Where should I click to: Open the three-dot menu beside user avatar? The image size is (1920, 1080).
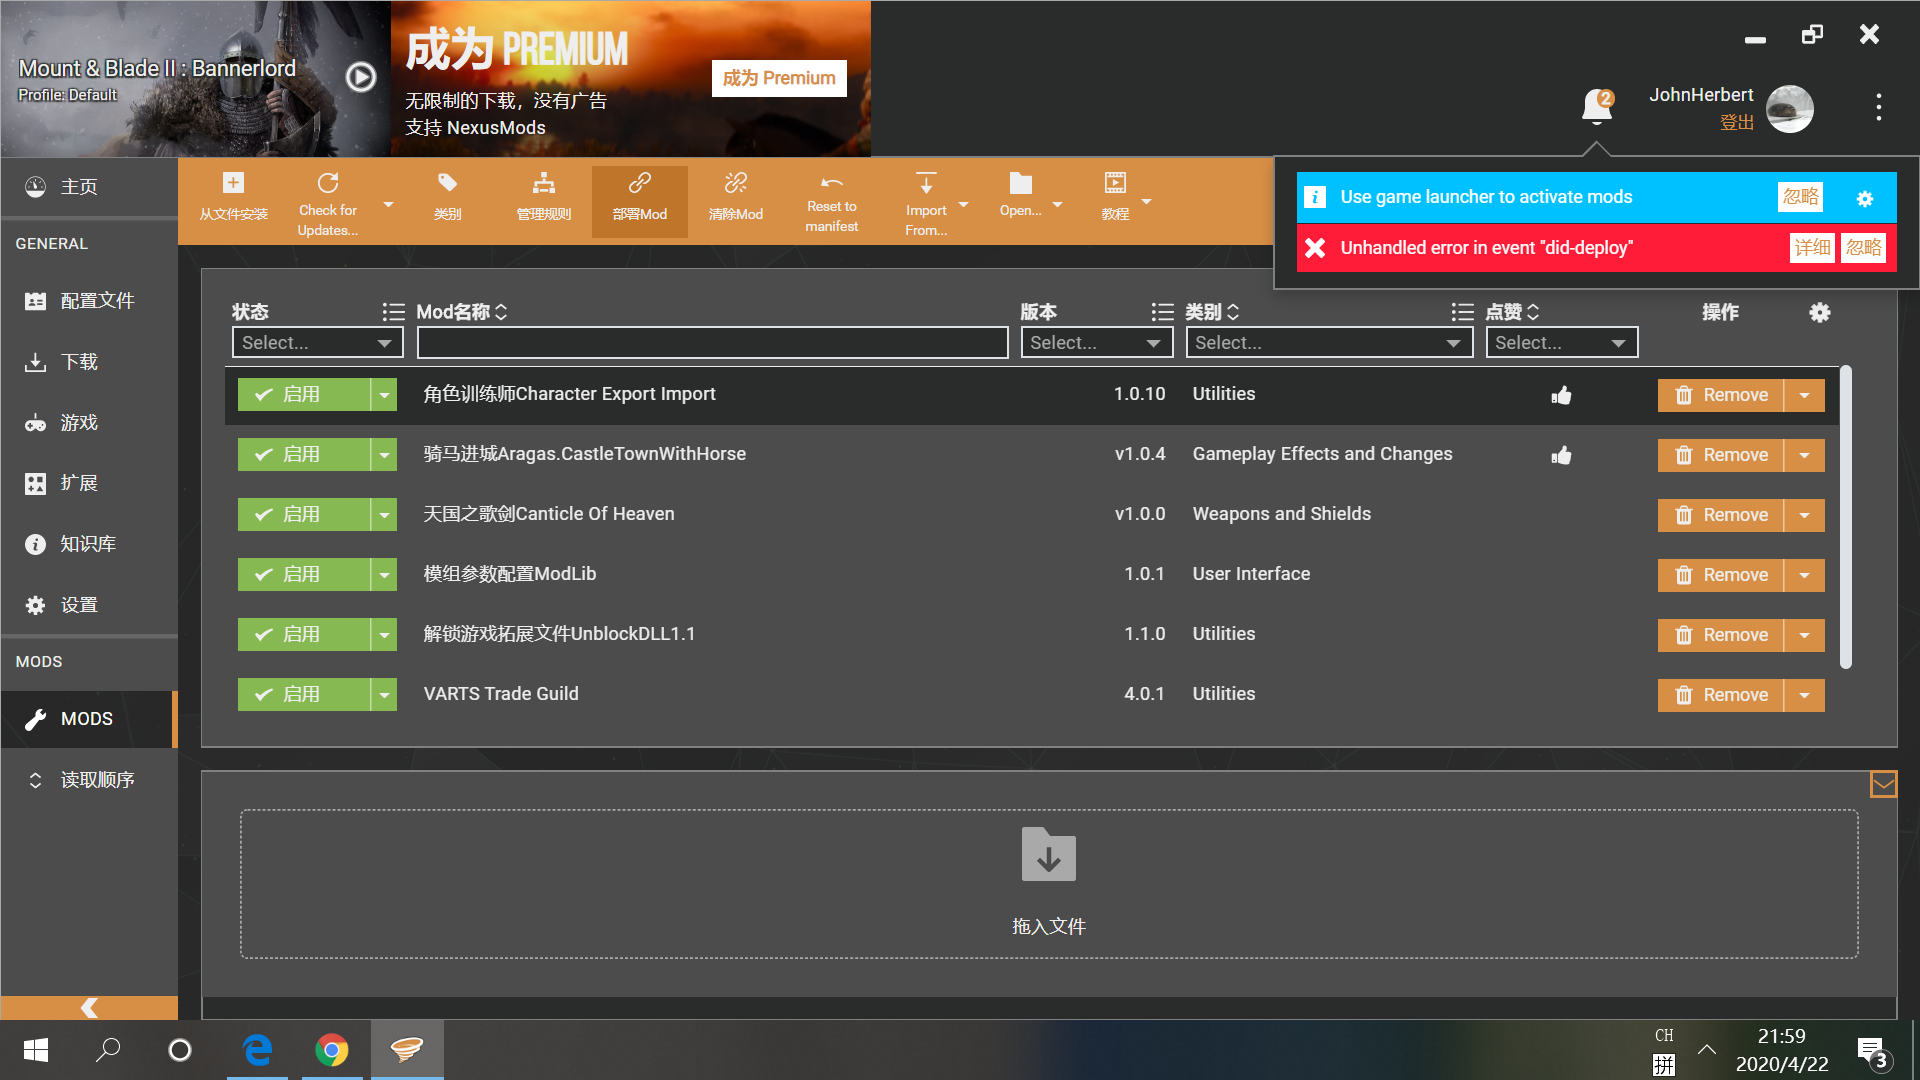point(1879,107)
